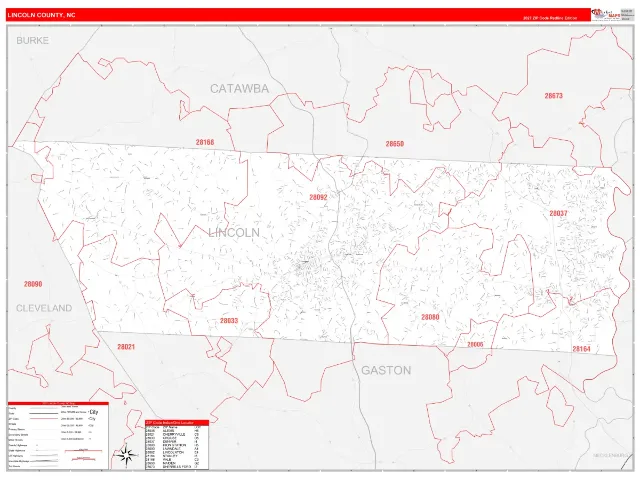The width and height of the screenshot is (640, 480).
Task: Click the ZIP Code Index/Grid Locator header
Action: point(177,422)
